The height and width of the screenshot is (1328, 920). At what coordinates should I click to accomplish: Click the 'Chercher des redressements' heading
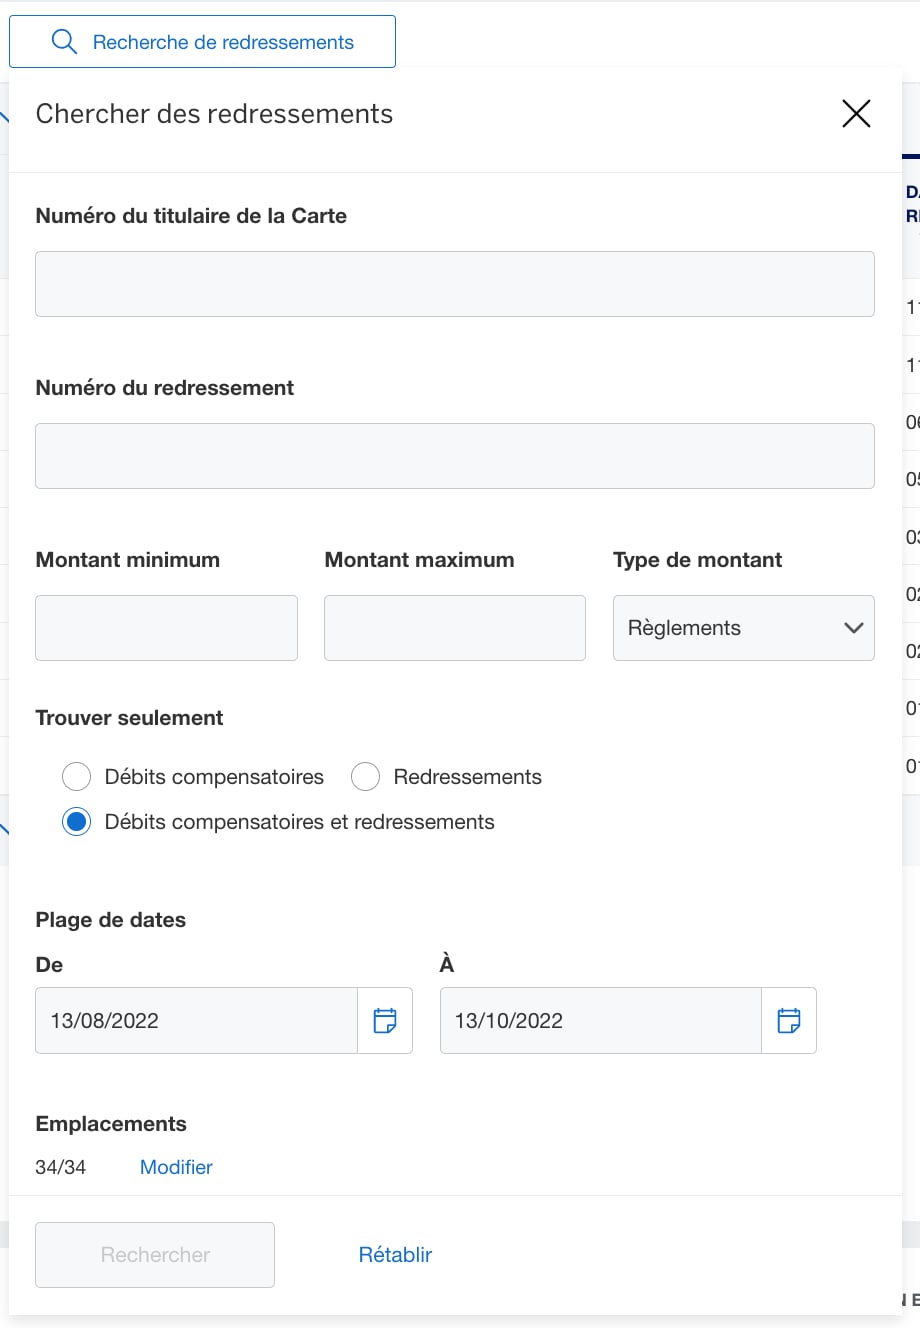point(213,113)
